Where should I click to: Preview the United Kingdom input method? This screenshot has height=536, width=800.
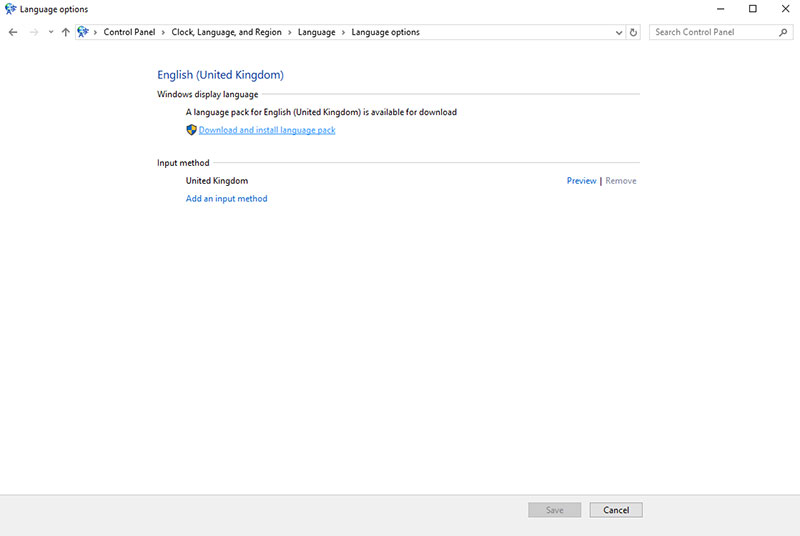581,181
